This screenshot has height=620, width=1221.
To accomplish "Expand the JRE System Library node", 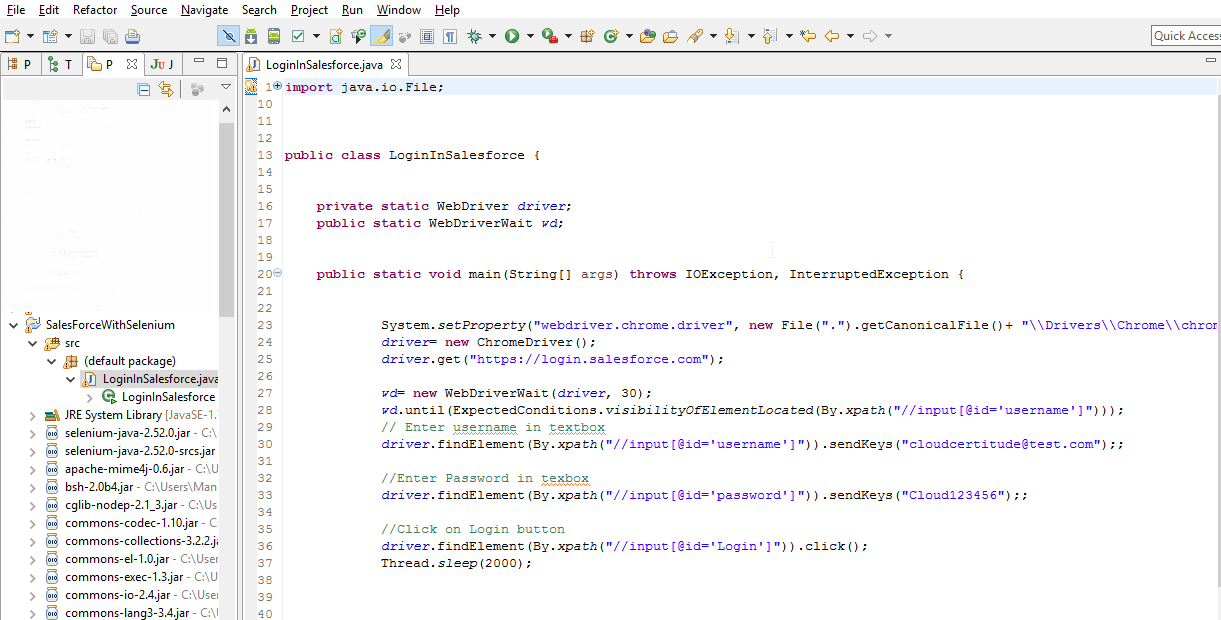I will [31, 415].
